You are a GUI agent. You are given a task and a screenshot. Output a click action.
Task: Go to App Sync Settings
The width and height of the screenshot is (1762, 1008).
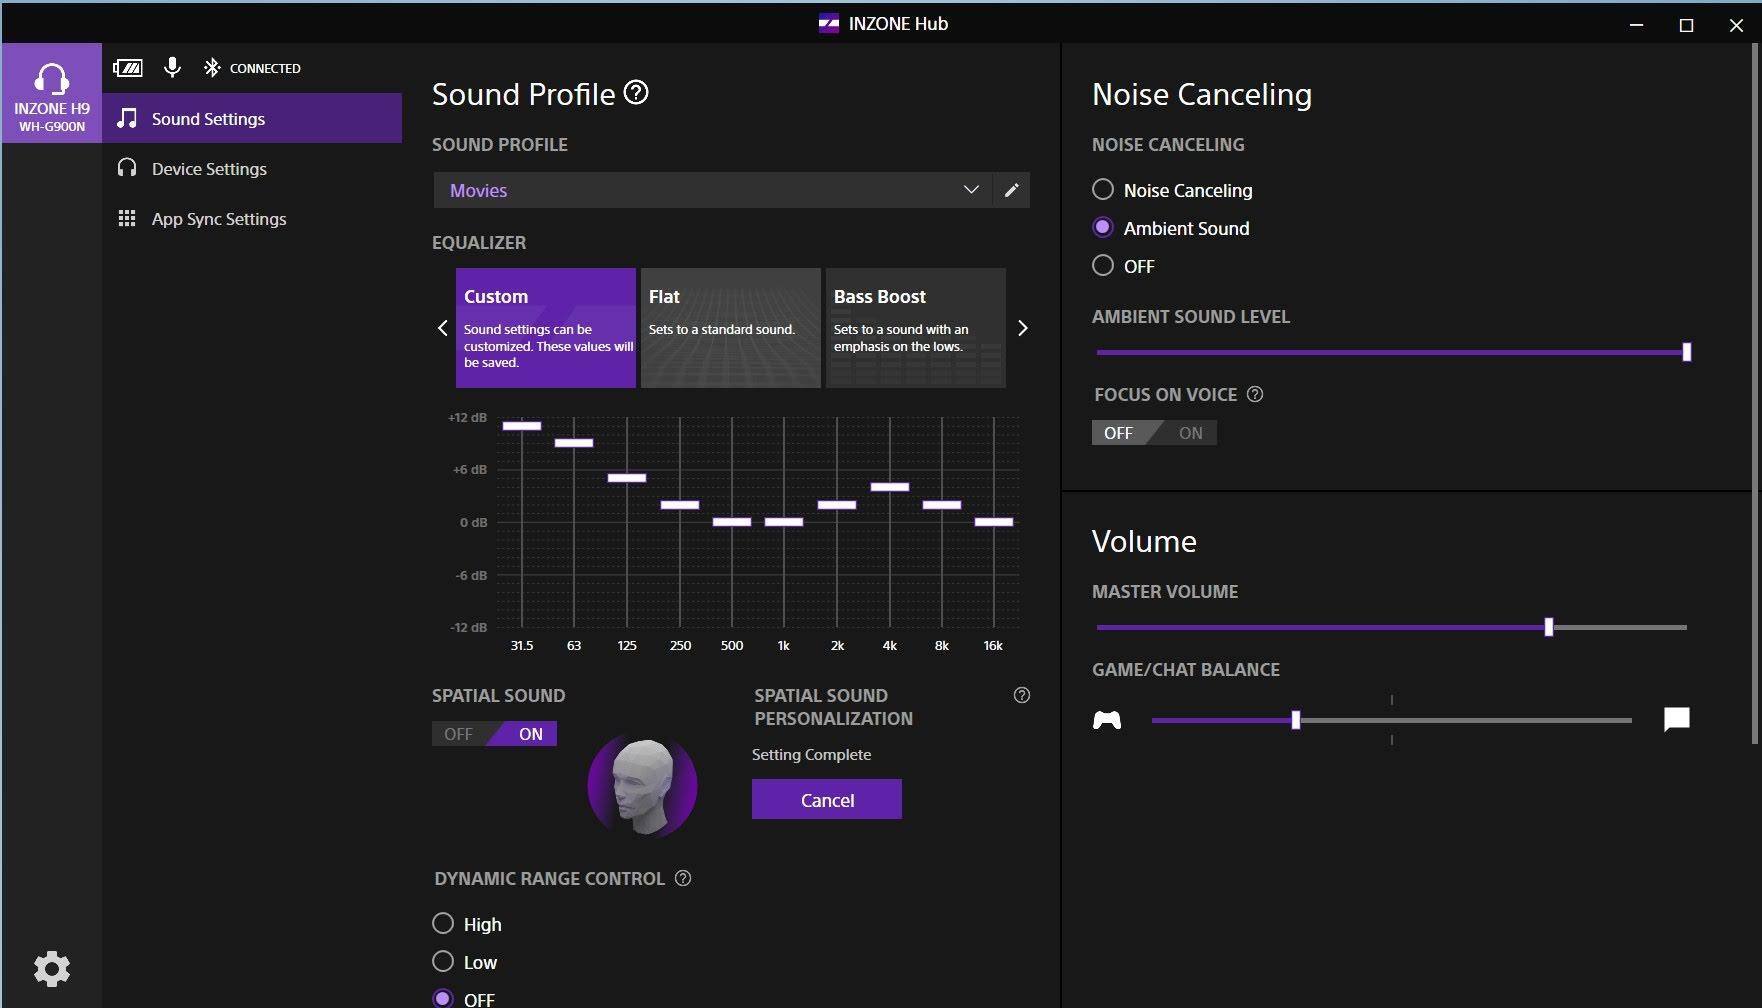(x=218, y=219)
